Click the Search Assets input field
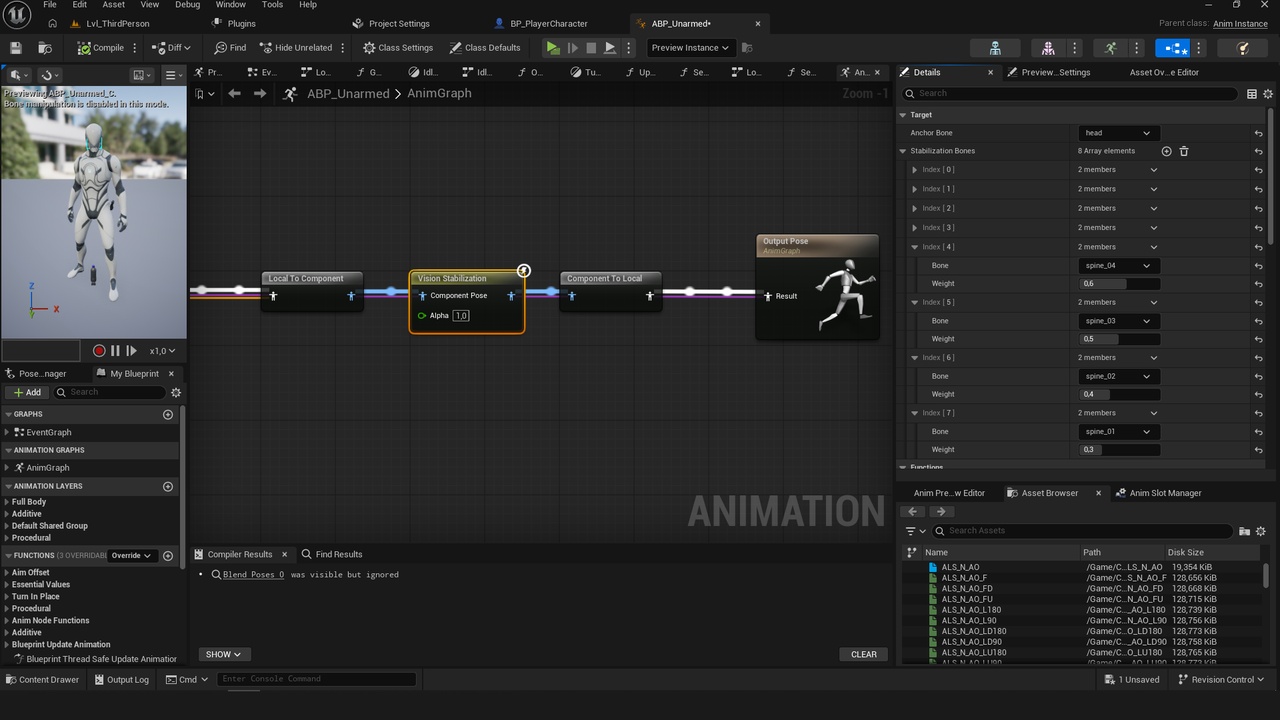This screenshot has height=720, width=1280. pyautogui.click(x=1083, y=531)
